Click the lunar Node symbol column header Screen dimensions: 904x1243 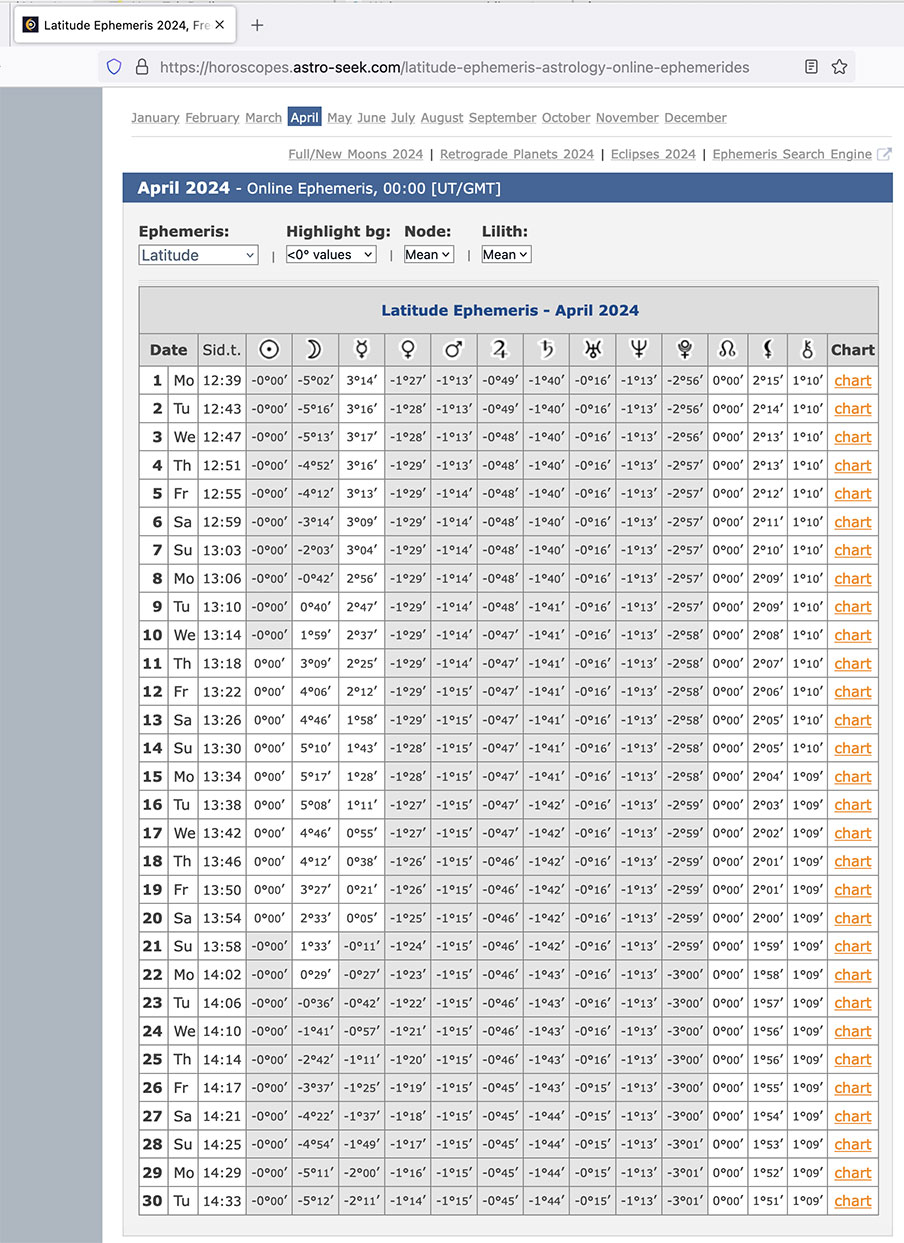pyautogui.click(x=727, y=350)
